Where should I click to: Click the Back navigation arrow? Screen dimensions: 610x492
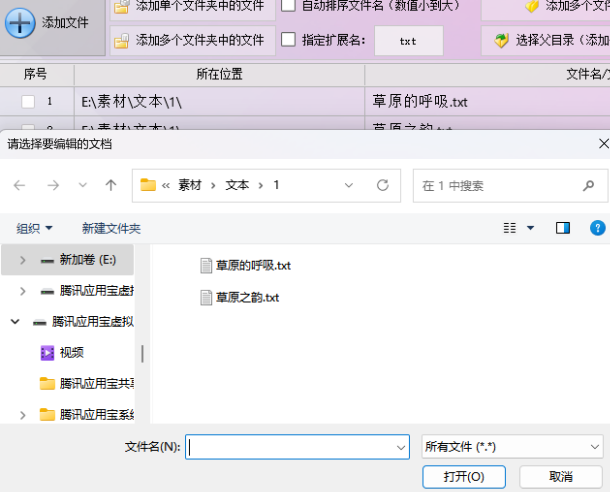pos(20,185)
